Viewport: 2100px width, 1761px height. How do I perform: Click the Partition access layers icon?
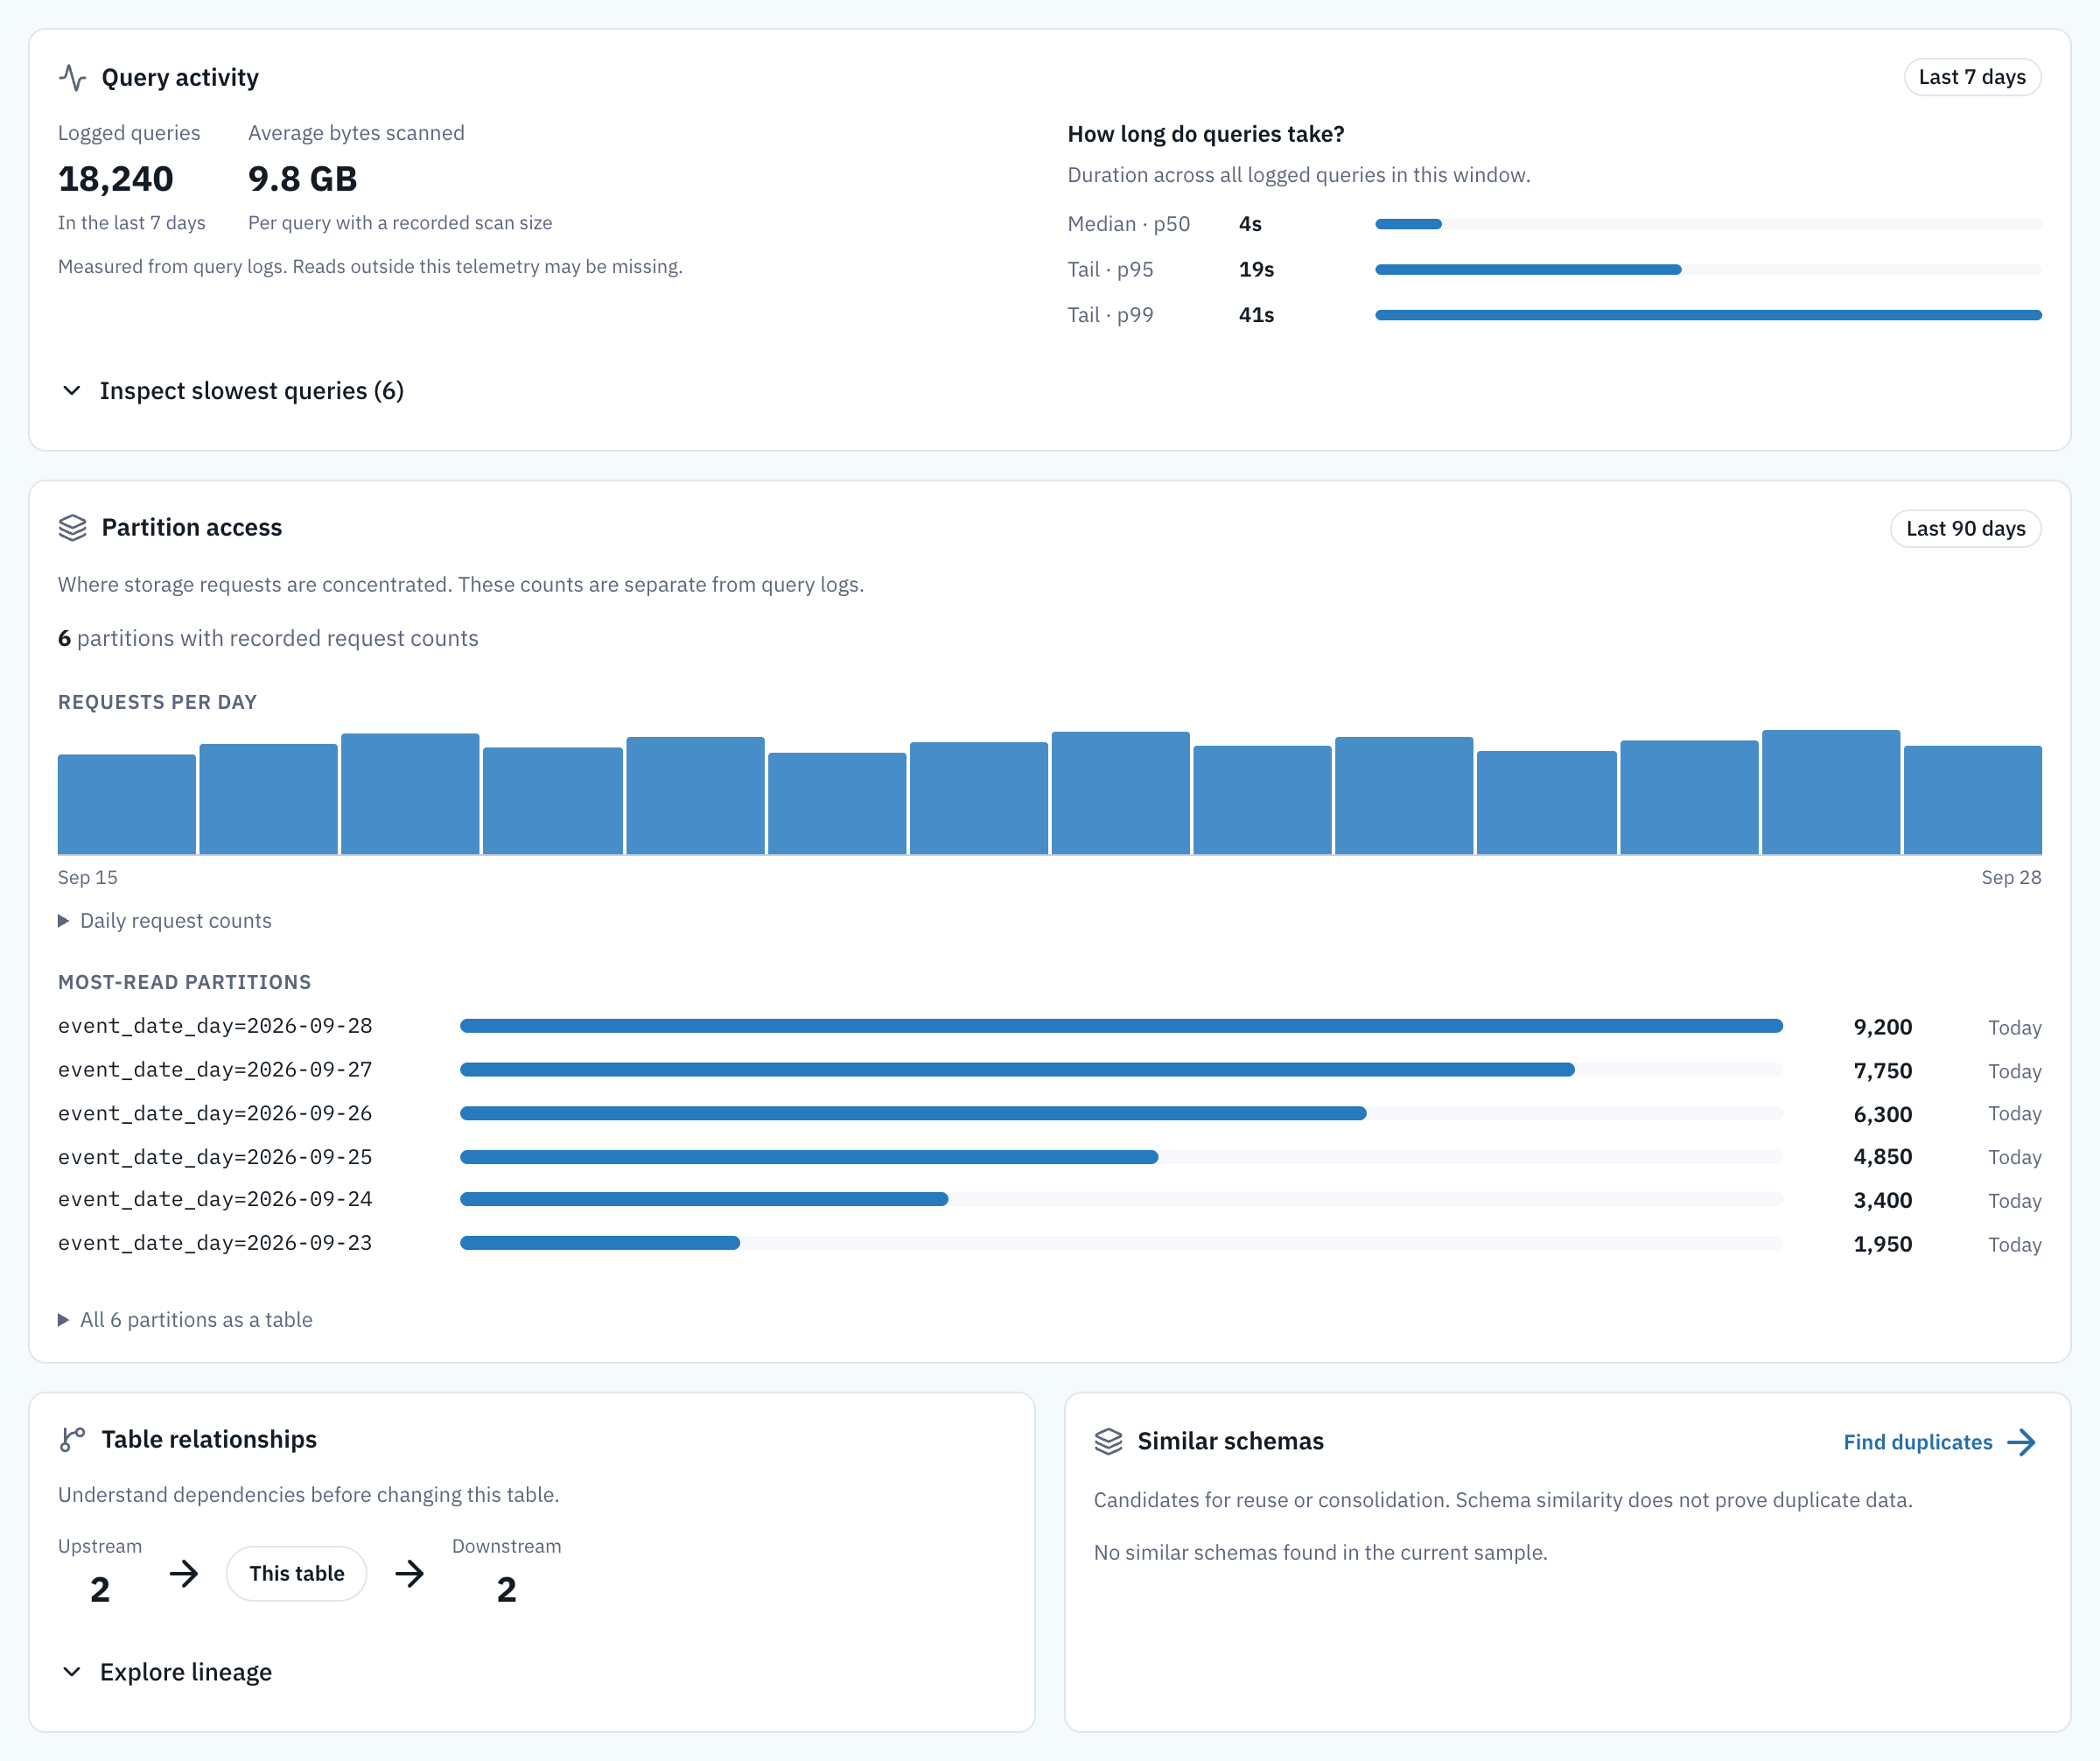click(x=72, y=527)
